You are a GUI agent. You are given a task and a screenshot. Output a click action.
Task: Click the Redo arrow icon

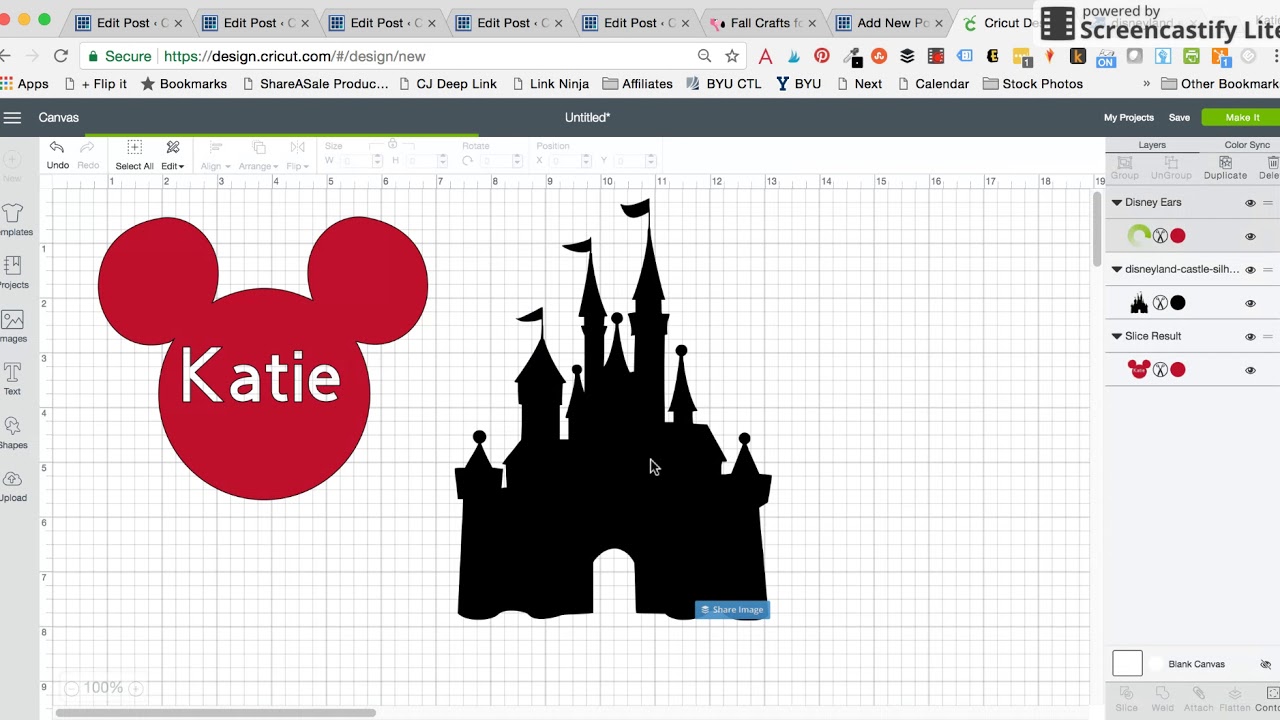click(88, 148)
